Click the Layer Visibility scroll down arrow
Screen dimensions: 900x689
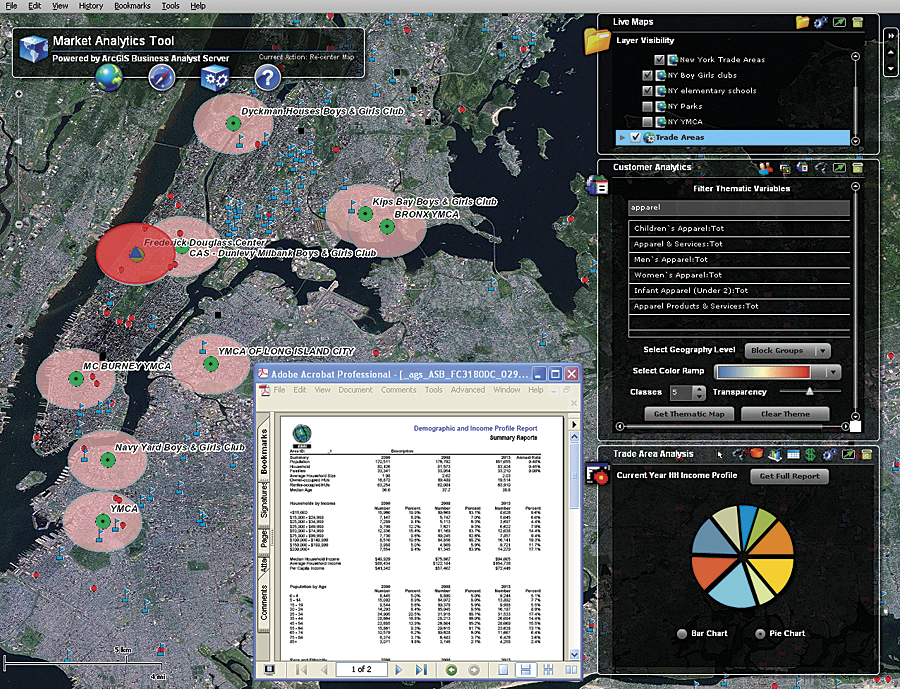click(x=855, y=141)
